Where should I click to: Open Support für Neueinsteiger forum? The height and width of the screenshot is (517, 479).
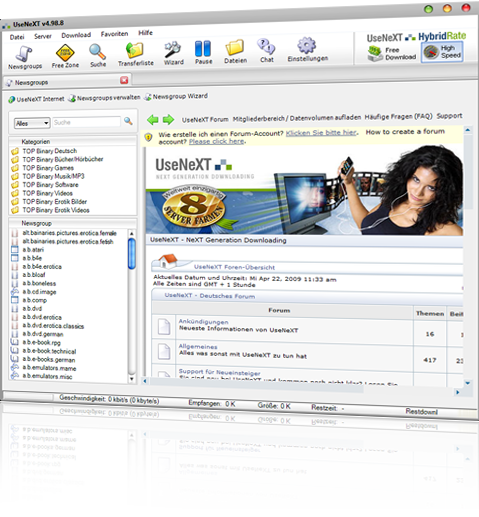click(x=219, y=372)
